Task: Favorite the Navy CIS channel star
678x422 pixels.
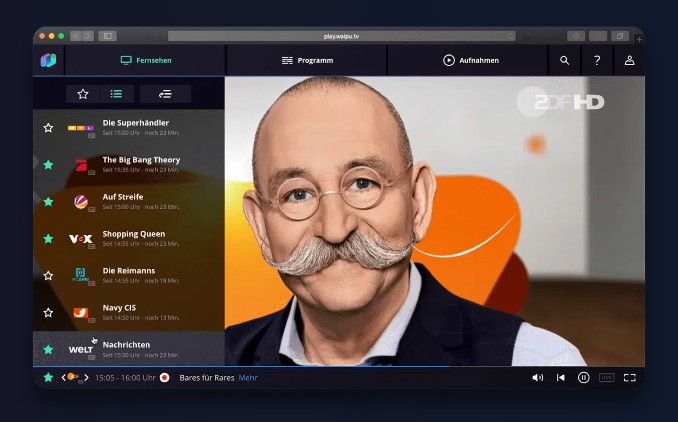Action: [x=48, y=313]
